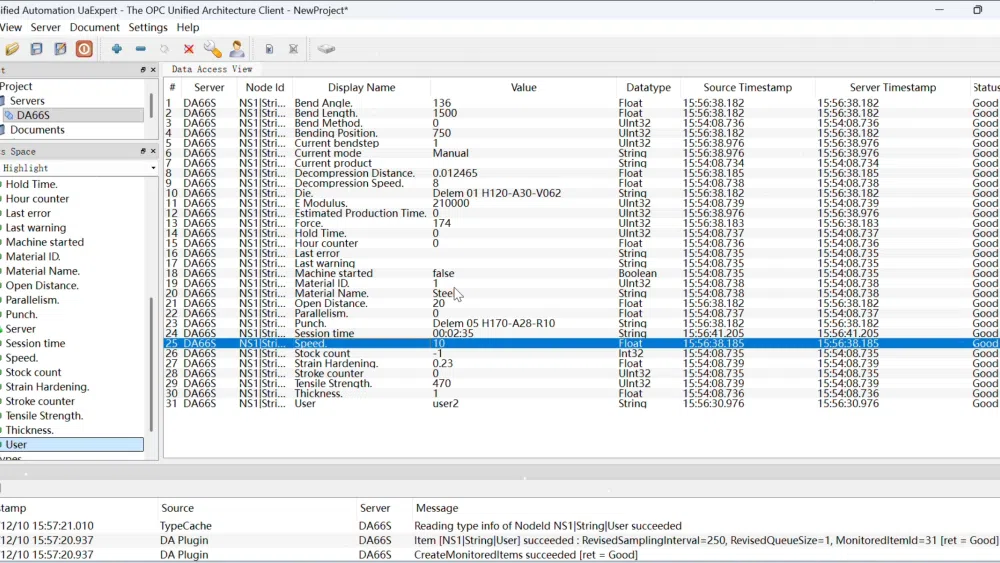Click the red power/close project icon
Screen dimensions: 1000x563
84,49
